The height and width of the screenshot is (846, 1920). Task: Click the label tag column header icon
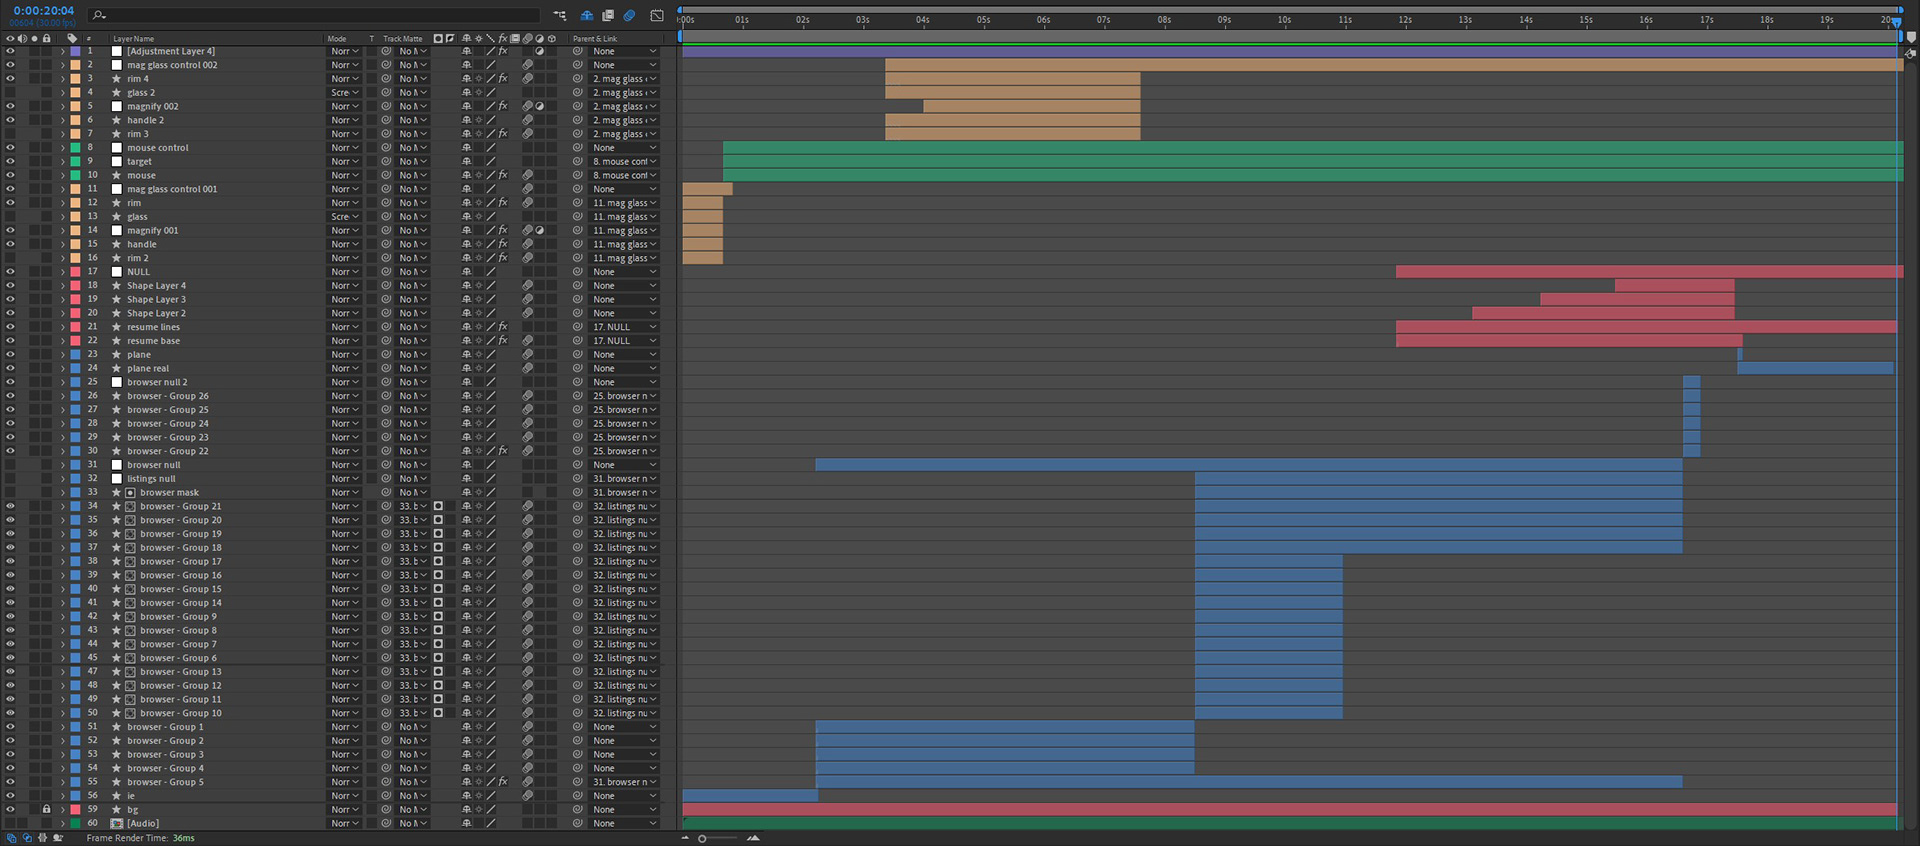[72, 38]
